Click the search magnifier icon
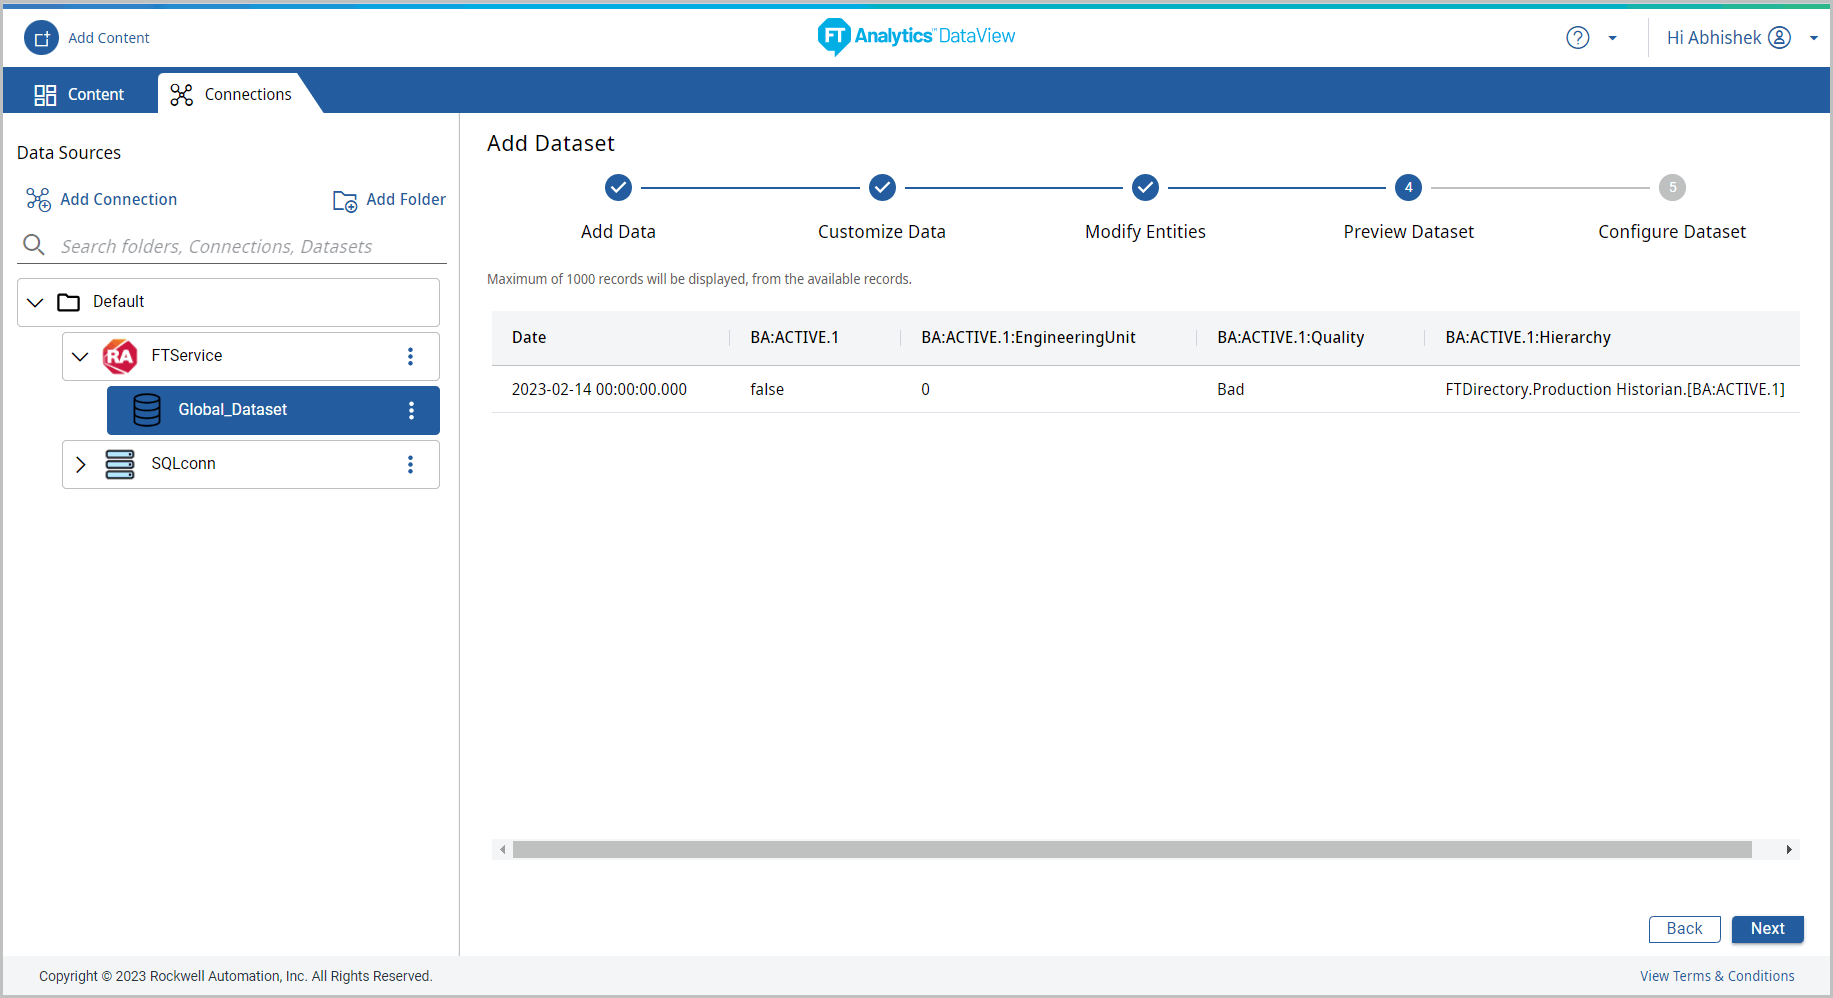 coord(34,245)
